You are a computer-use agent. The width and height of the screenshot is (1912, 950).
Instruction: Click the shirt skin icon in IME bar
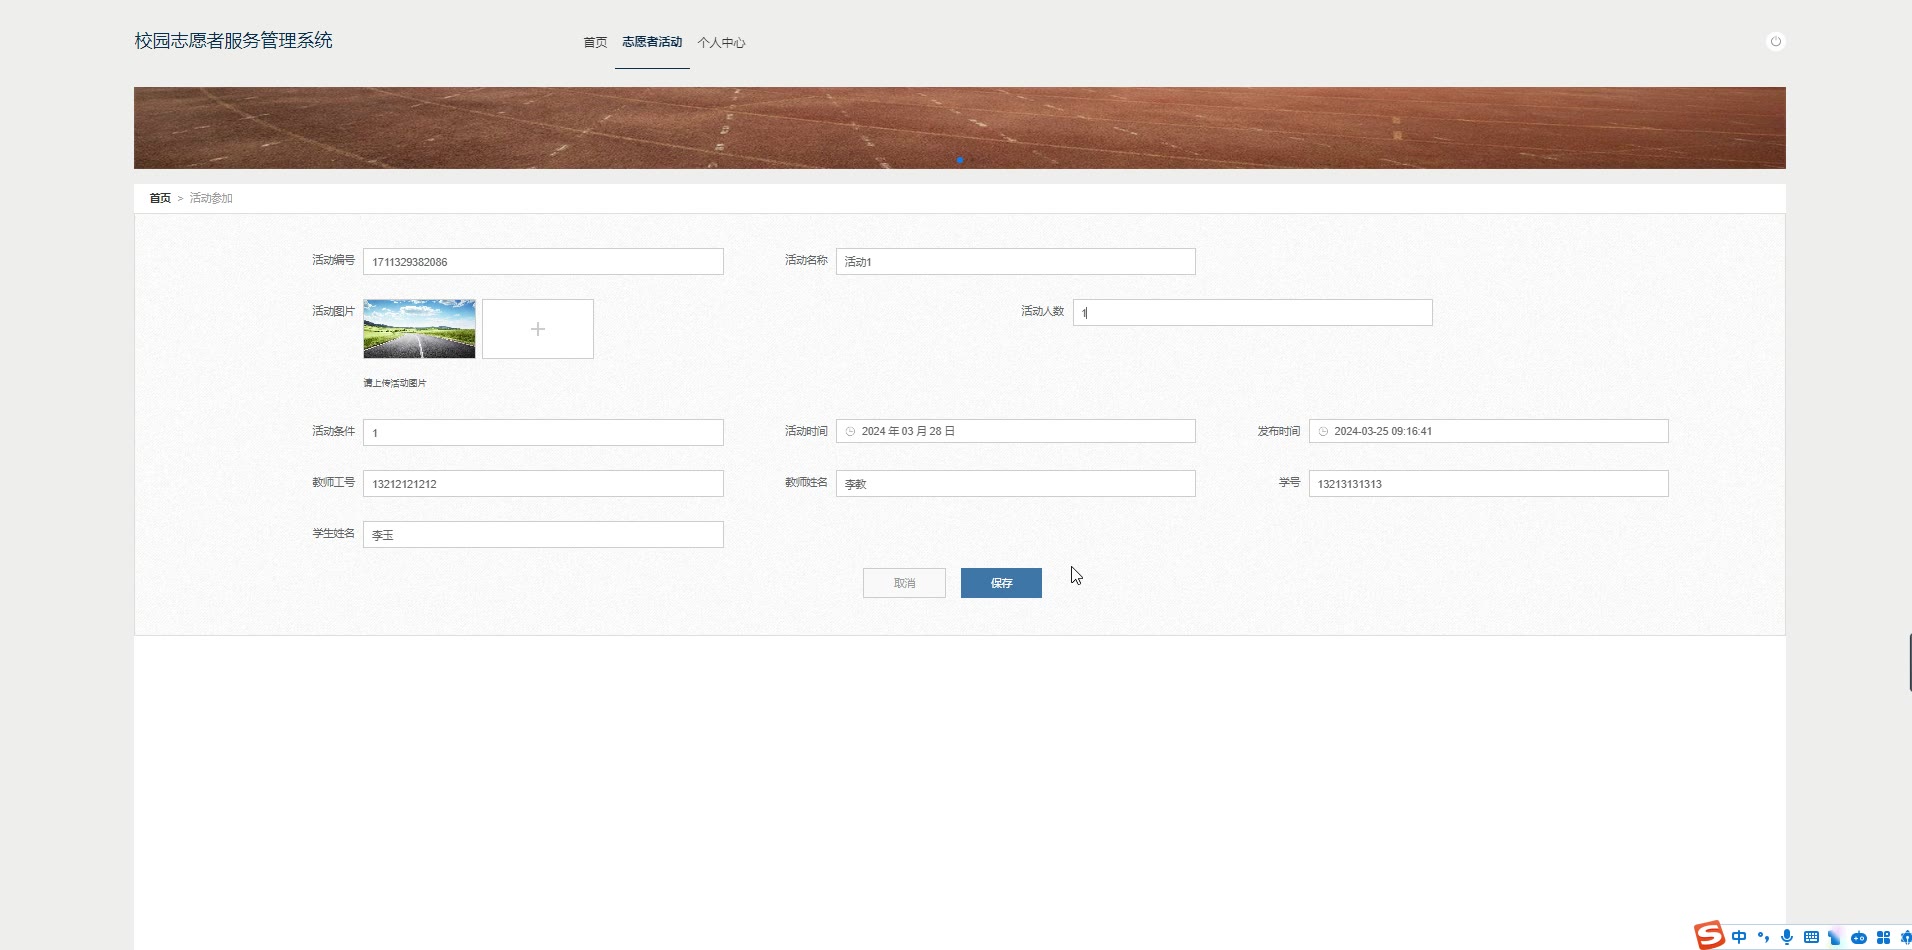coord(1834,937)
